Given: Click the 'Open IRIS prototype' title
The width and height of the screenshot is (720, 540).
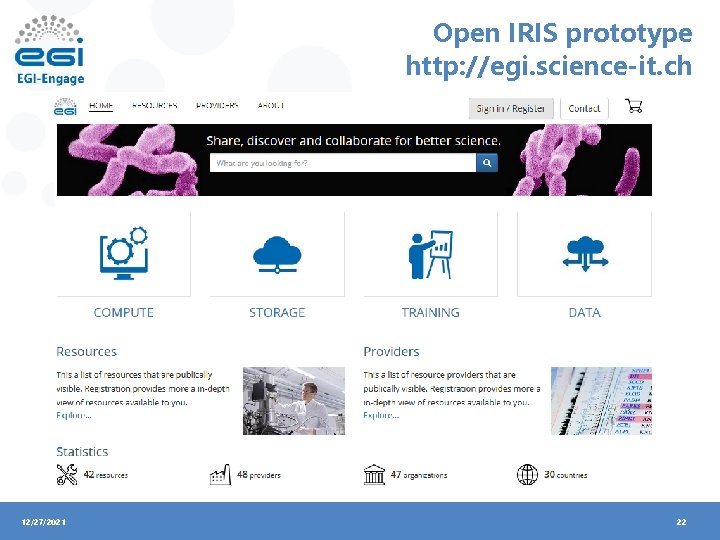Looking at the screenshot, I should pyautogui.click(x=562, y=34).
